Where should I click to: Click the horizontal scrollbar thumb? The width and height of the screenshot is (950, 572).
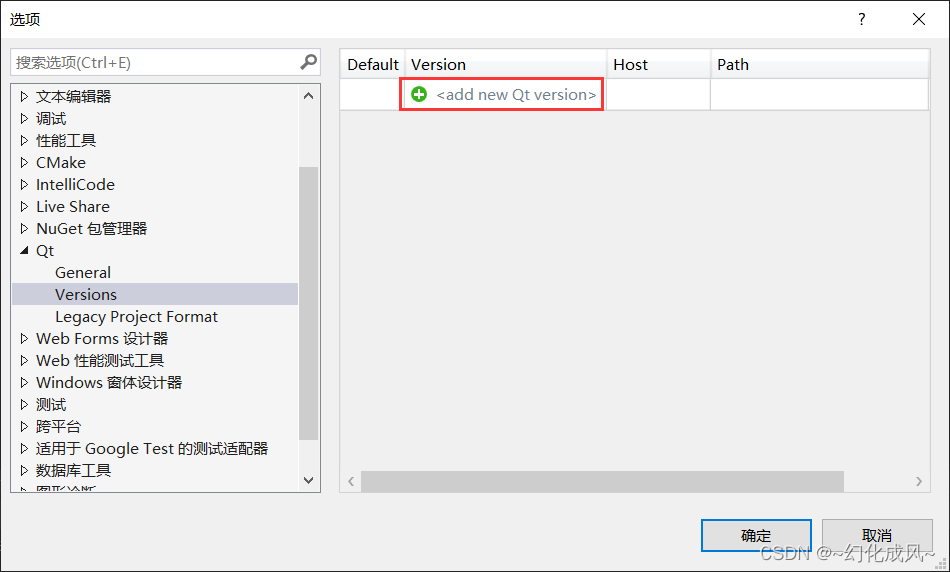[x=602, y=481]
